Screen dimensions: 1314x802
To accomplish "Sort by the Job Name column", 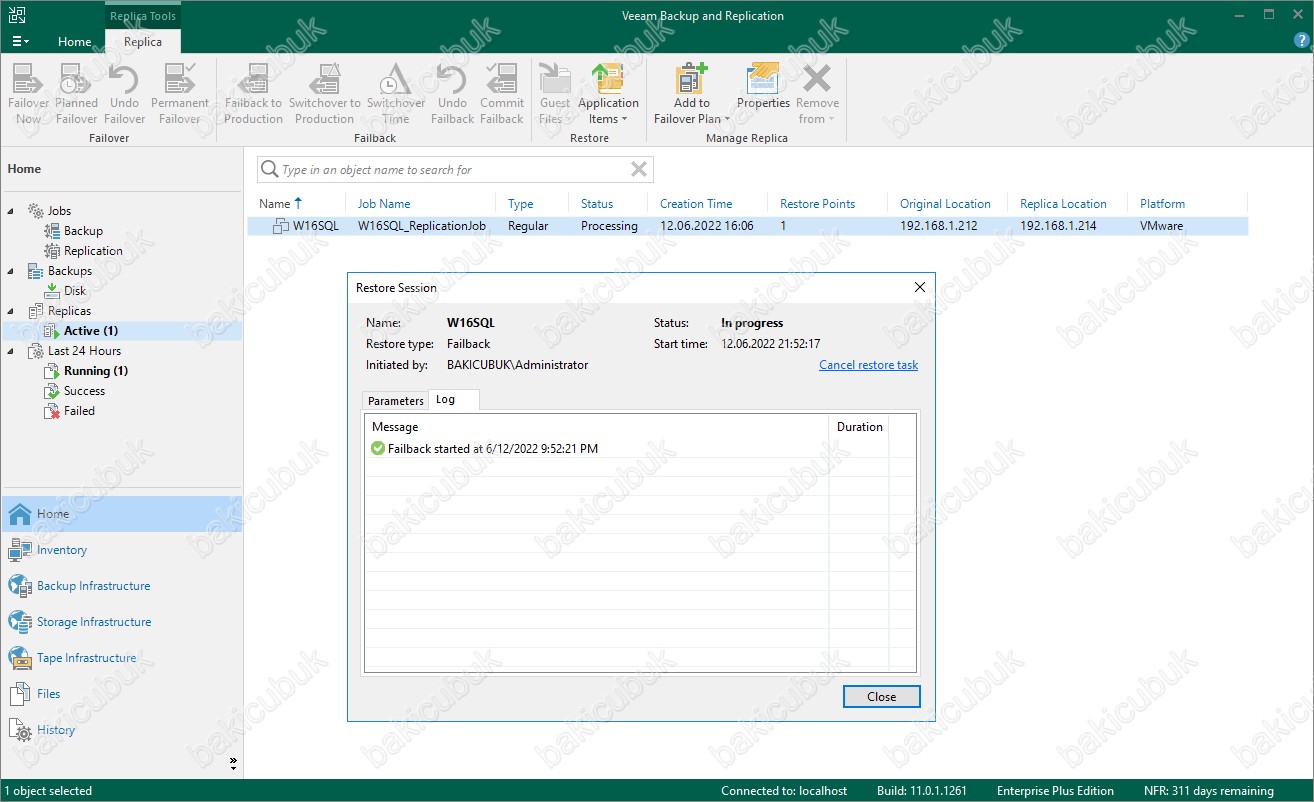I will [384, 204].
